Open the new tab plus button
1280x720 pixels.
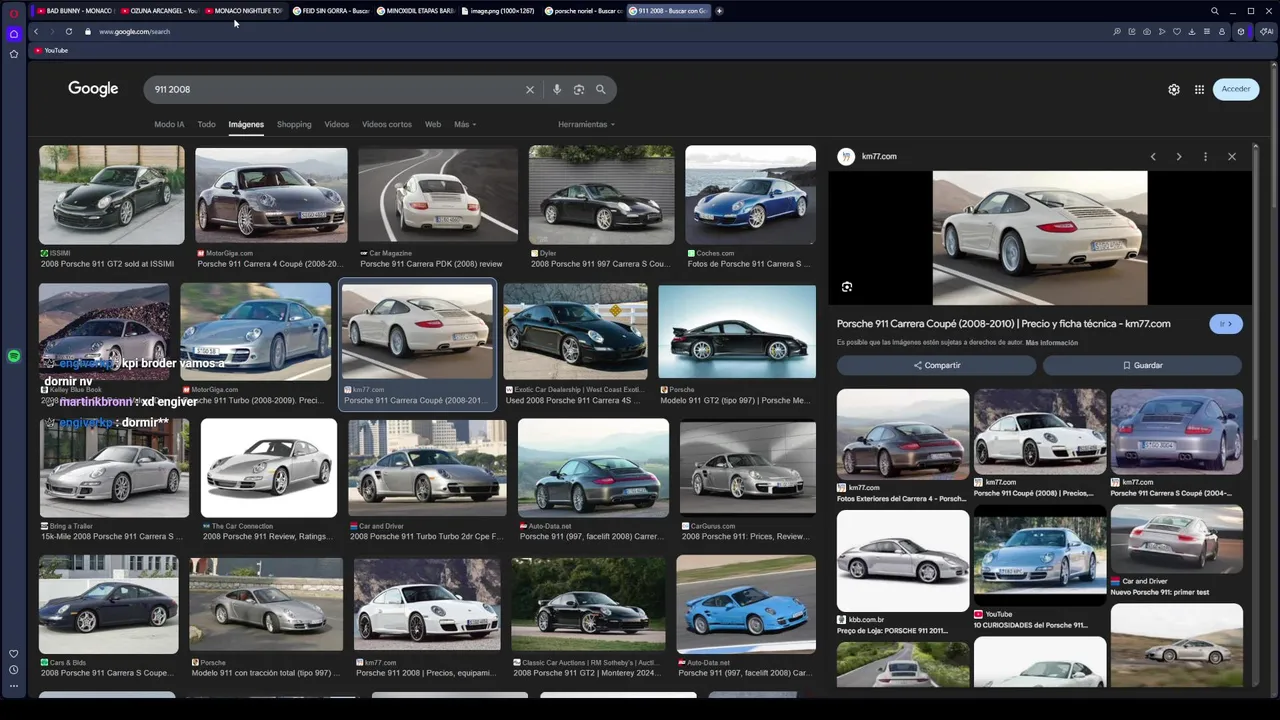click(719, 11)
